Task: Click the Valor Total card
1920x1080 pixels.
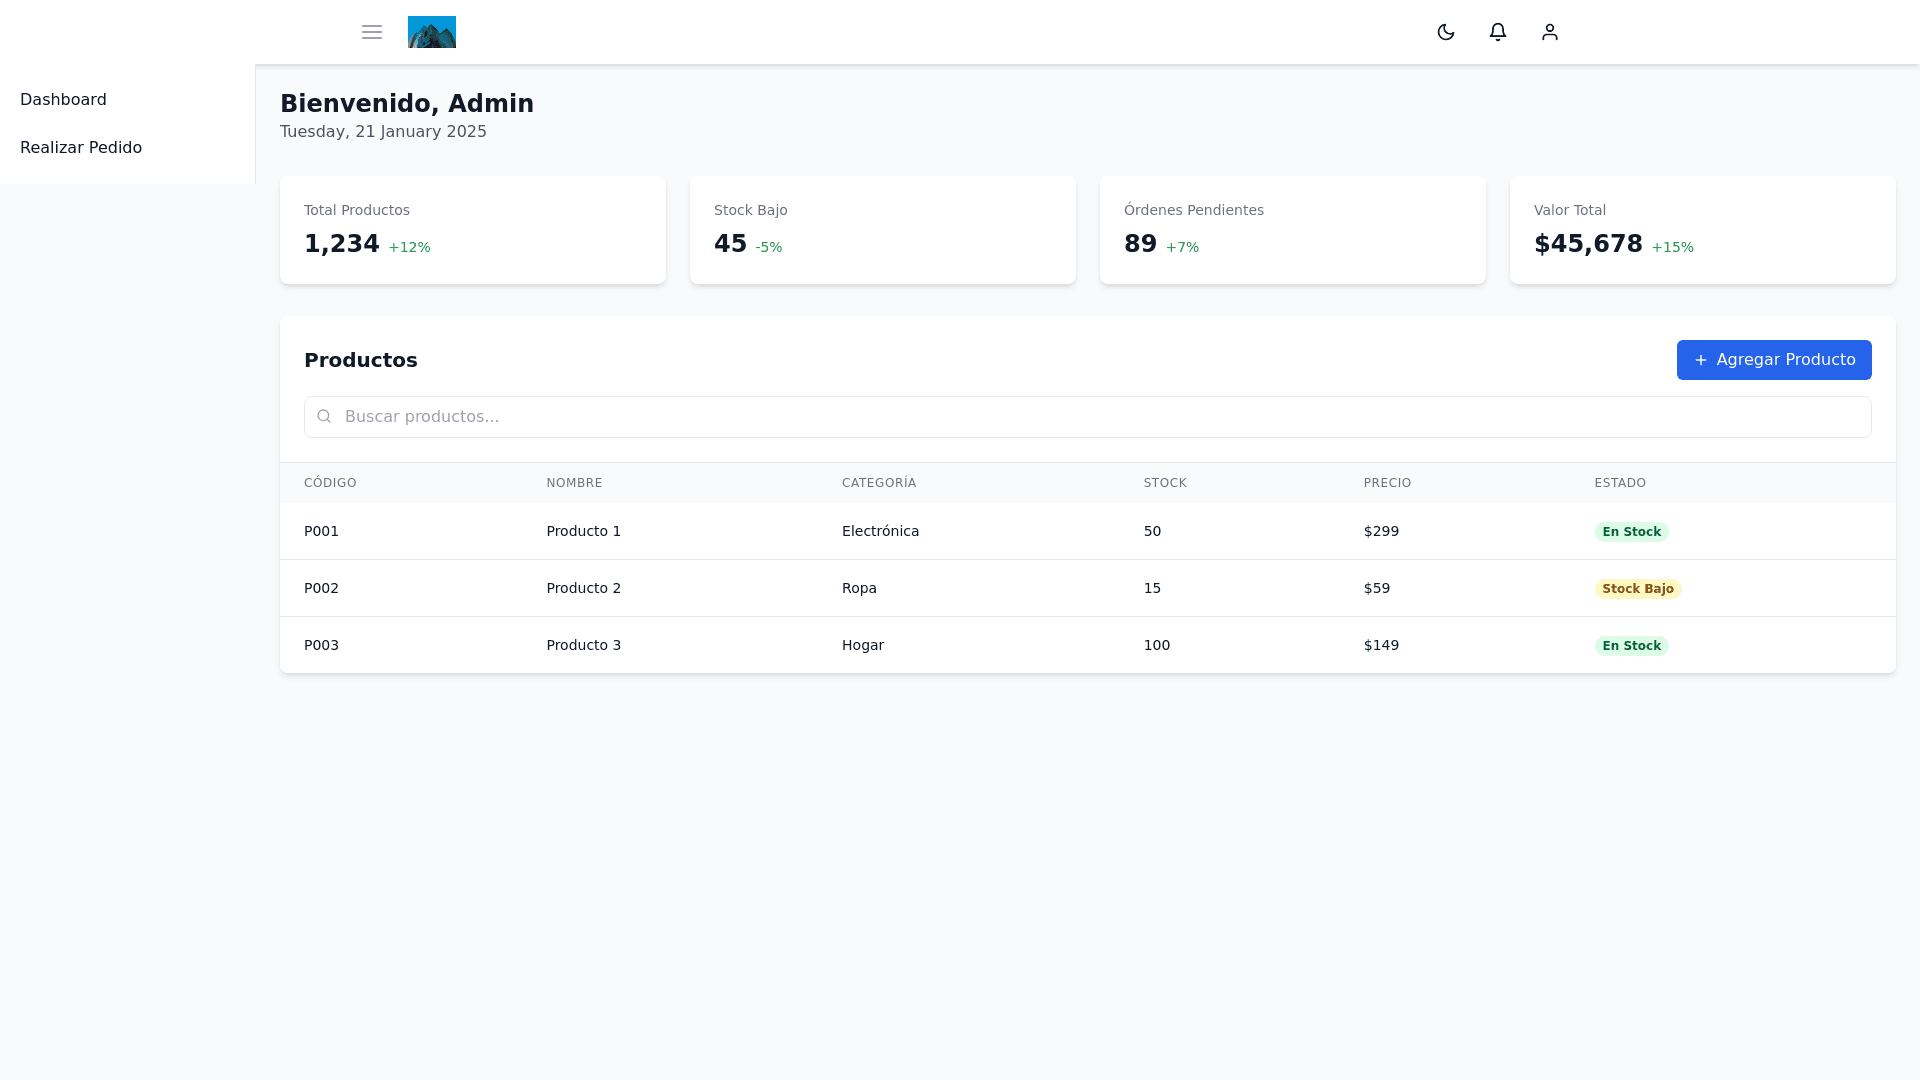Action: [x=1702, y=230]
